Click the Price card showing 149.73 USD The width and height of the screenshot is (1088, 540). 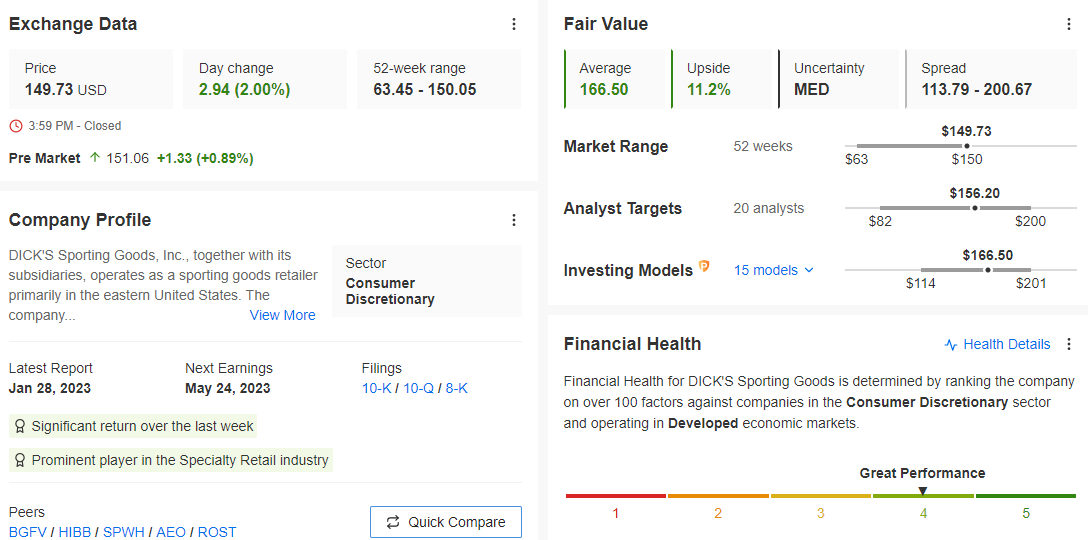point(91,79)
